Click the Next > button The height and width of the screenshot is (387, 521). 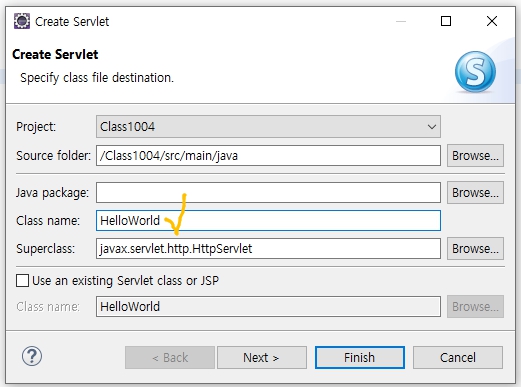[x=262, y=357]
